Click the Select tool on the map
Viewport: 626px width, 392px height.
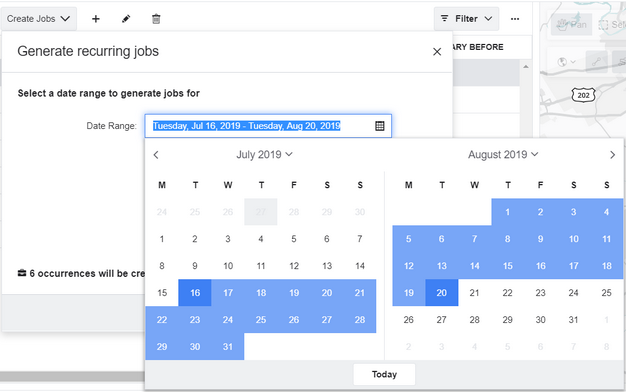click(x=613, y=25)
